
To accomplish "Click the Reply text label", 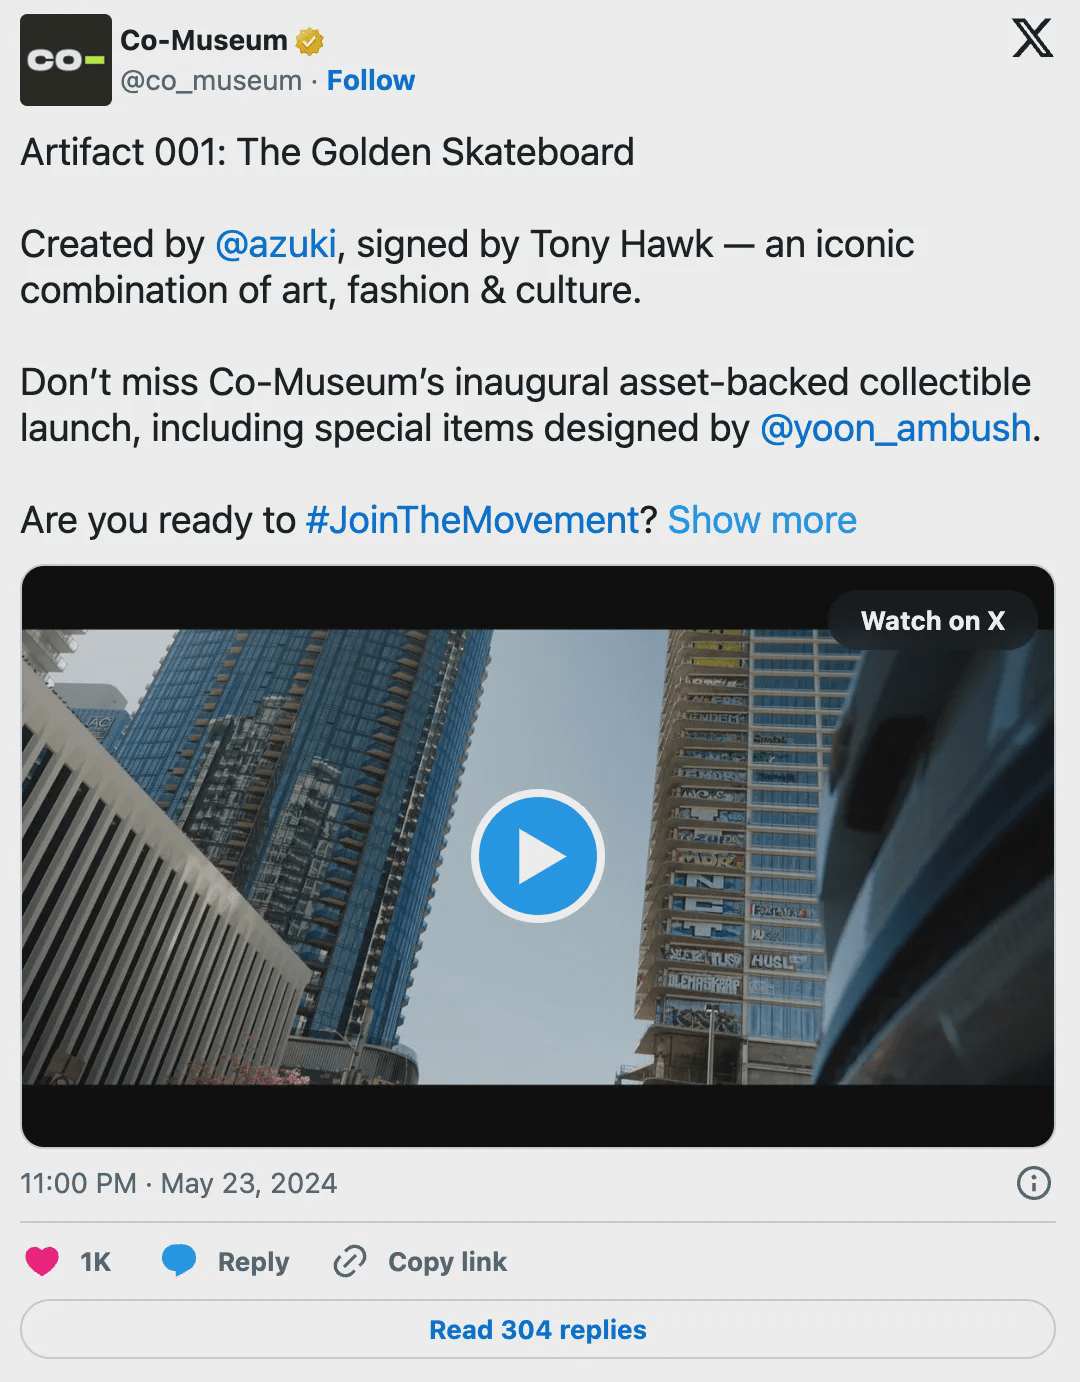I will [x=253, y=1262].
